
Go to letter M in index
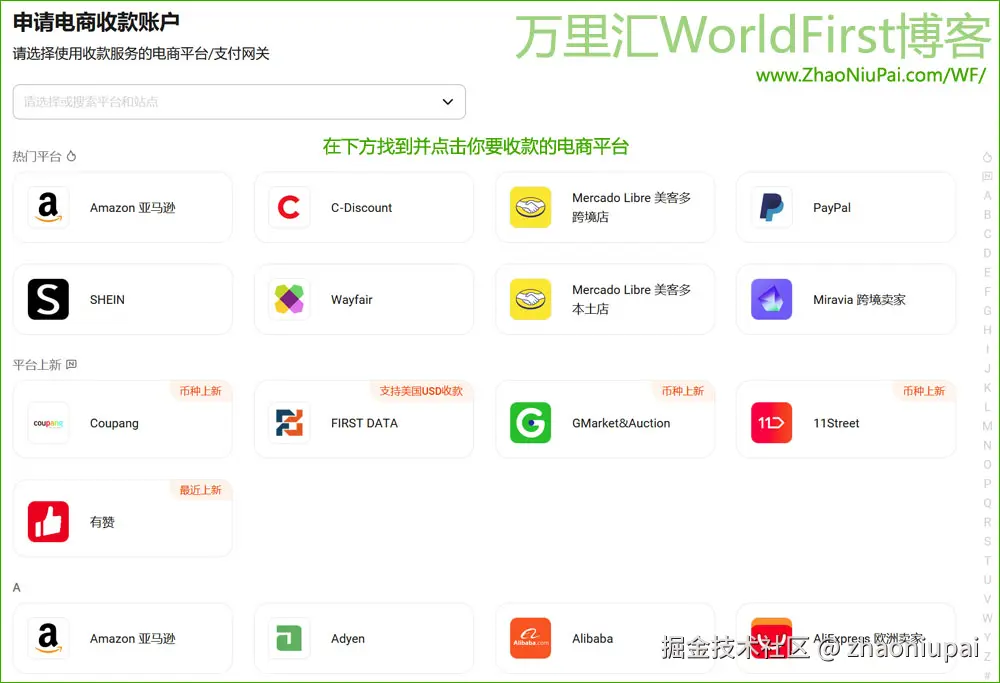coord(987,426)
